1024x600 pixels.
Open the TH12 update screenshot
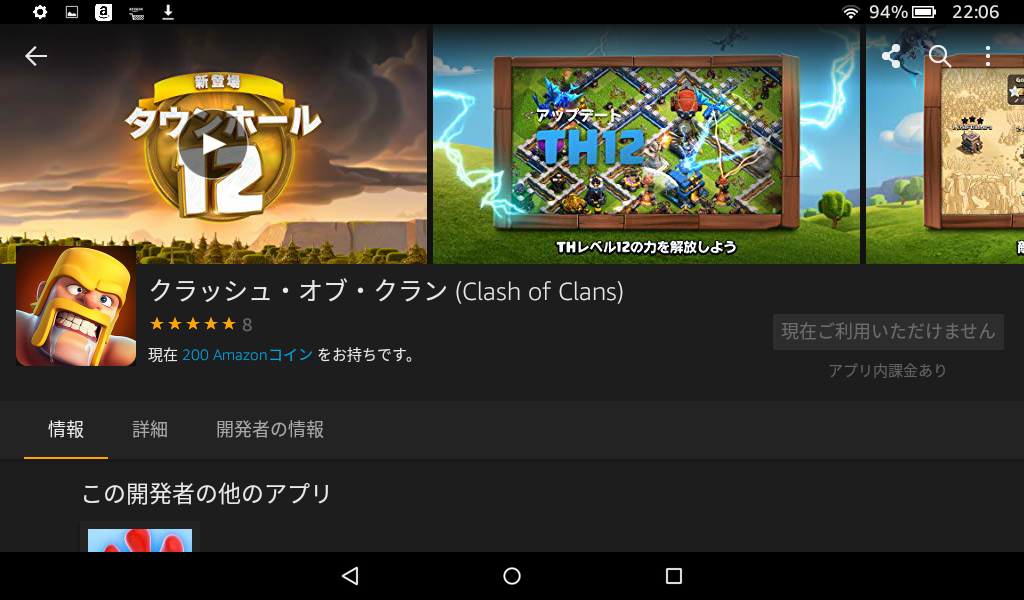pyautogui.click(x=647, y=144)
